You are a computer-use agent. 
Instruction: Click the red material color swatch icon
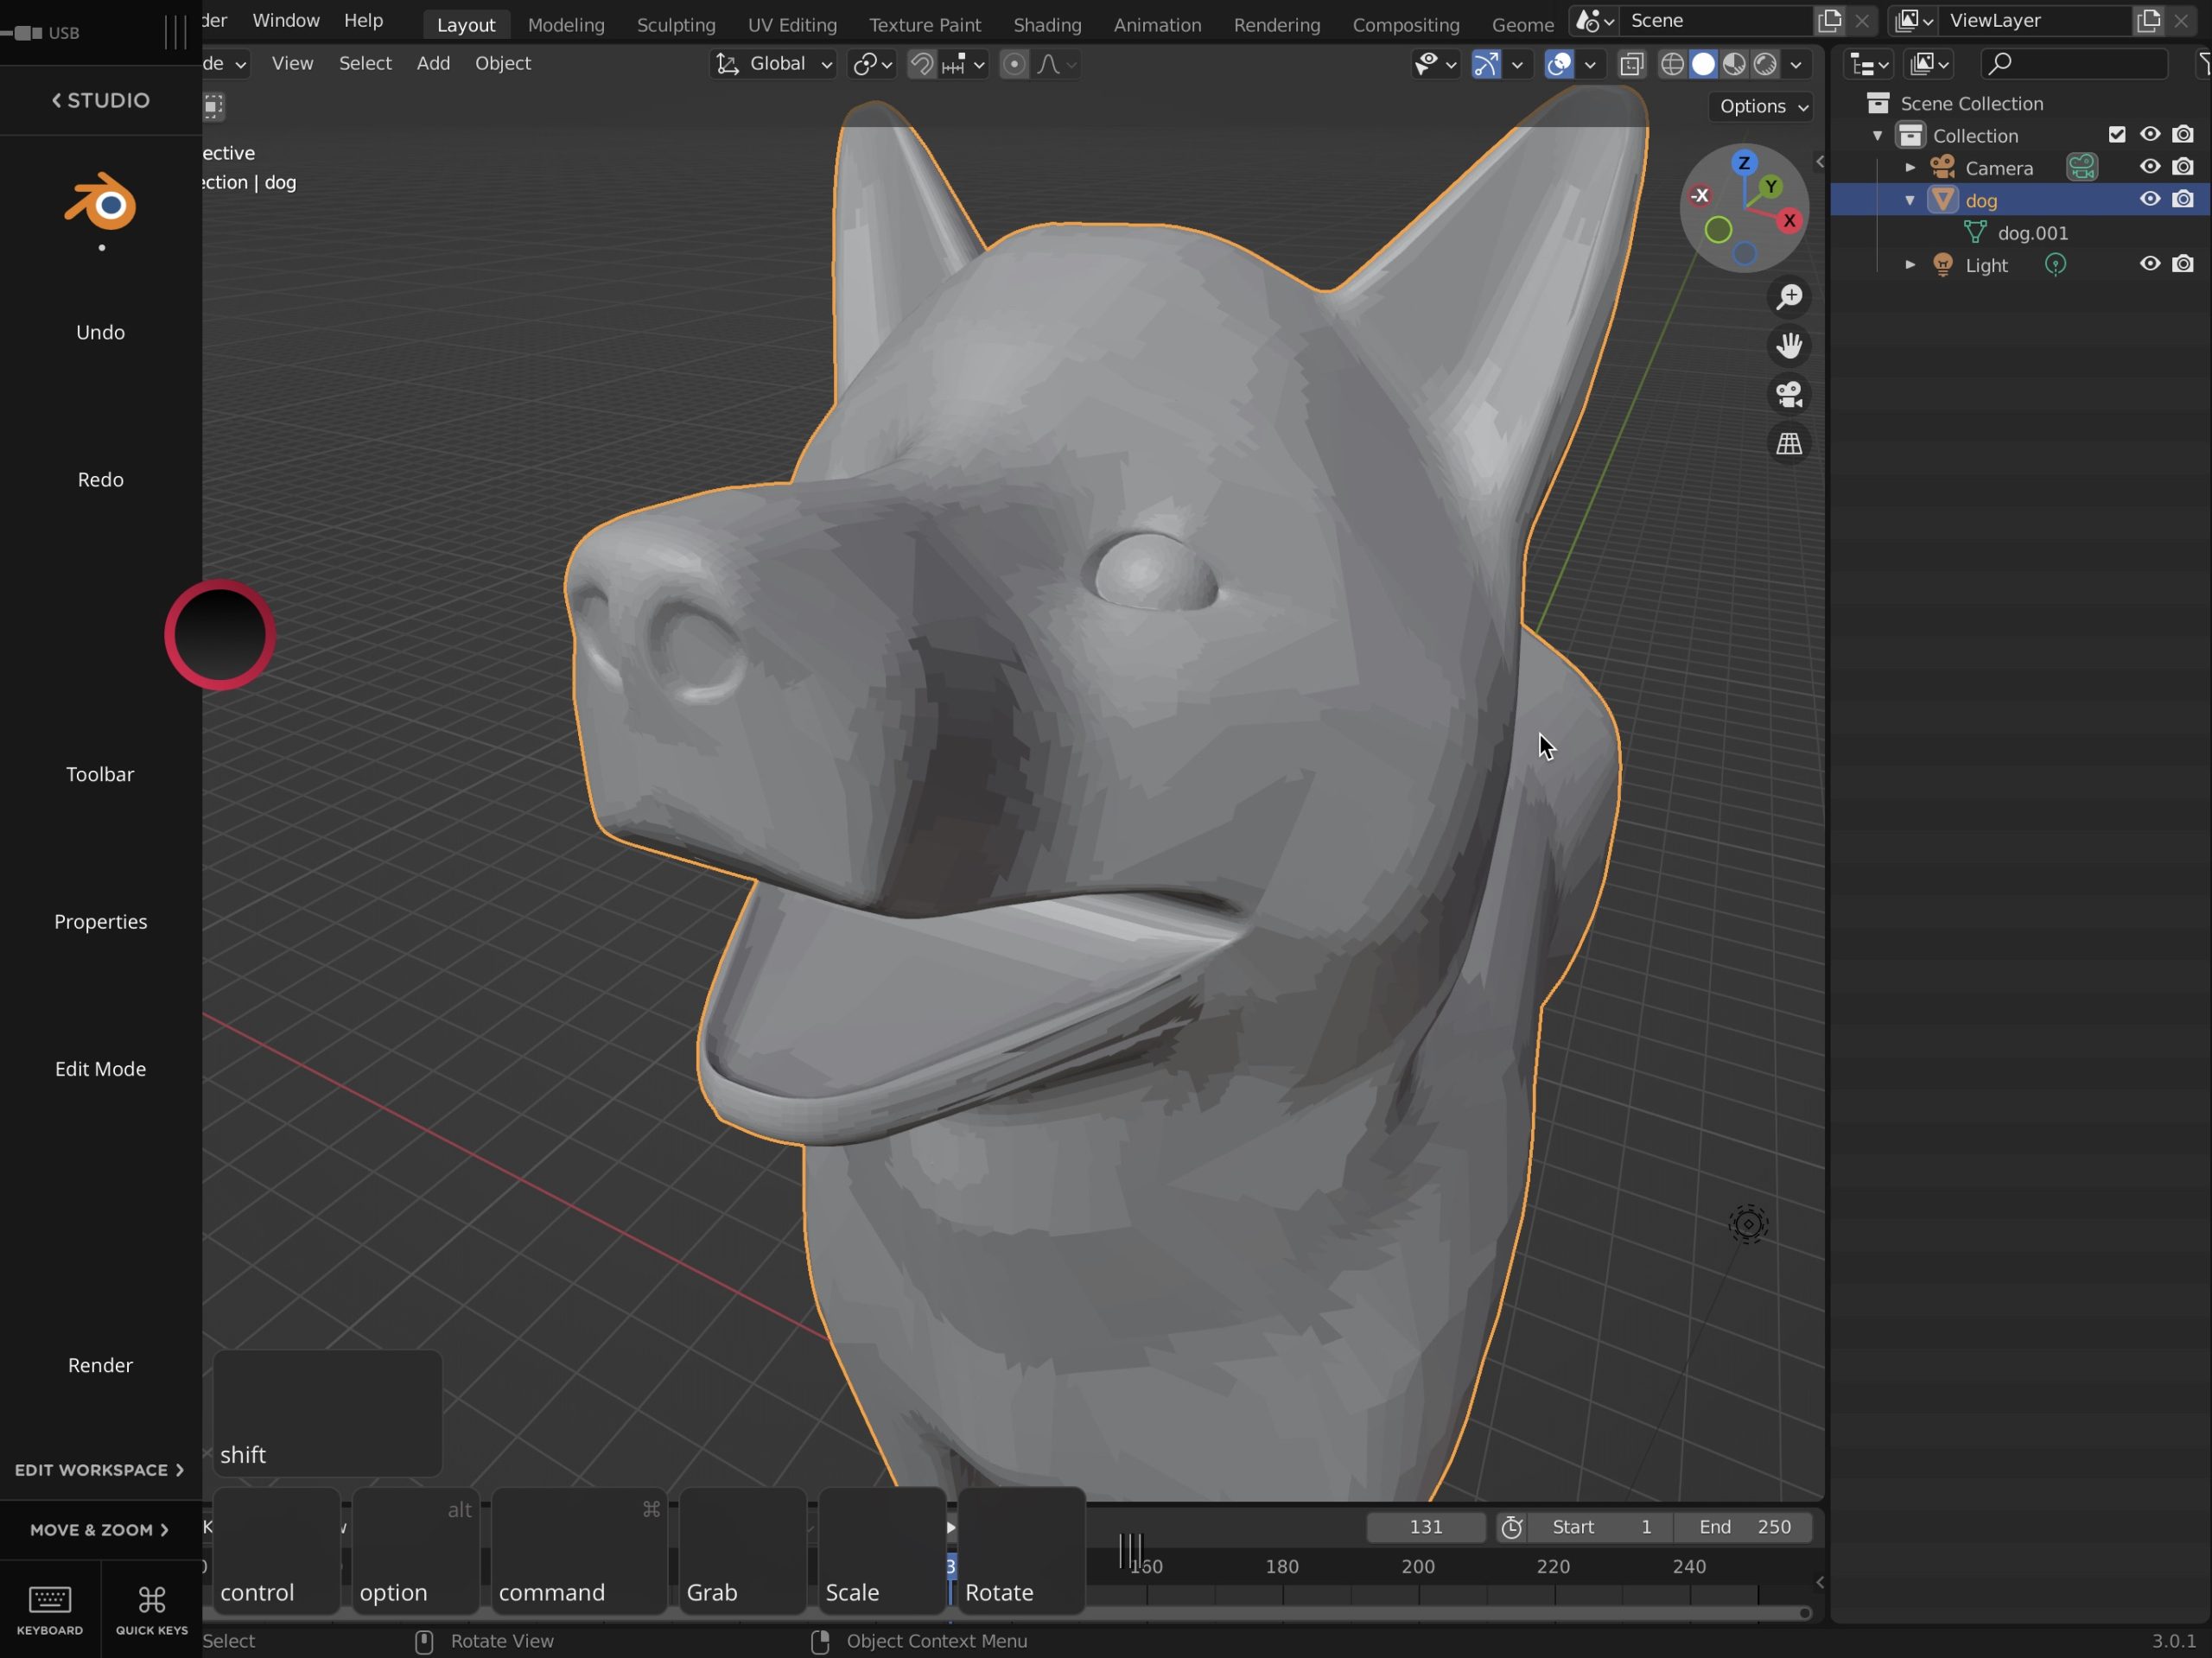(219, 636)
